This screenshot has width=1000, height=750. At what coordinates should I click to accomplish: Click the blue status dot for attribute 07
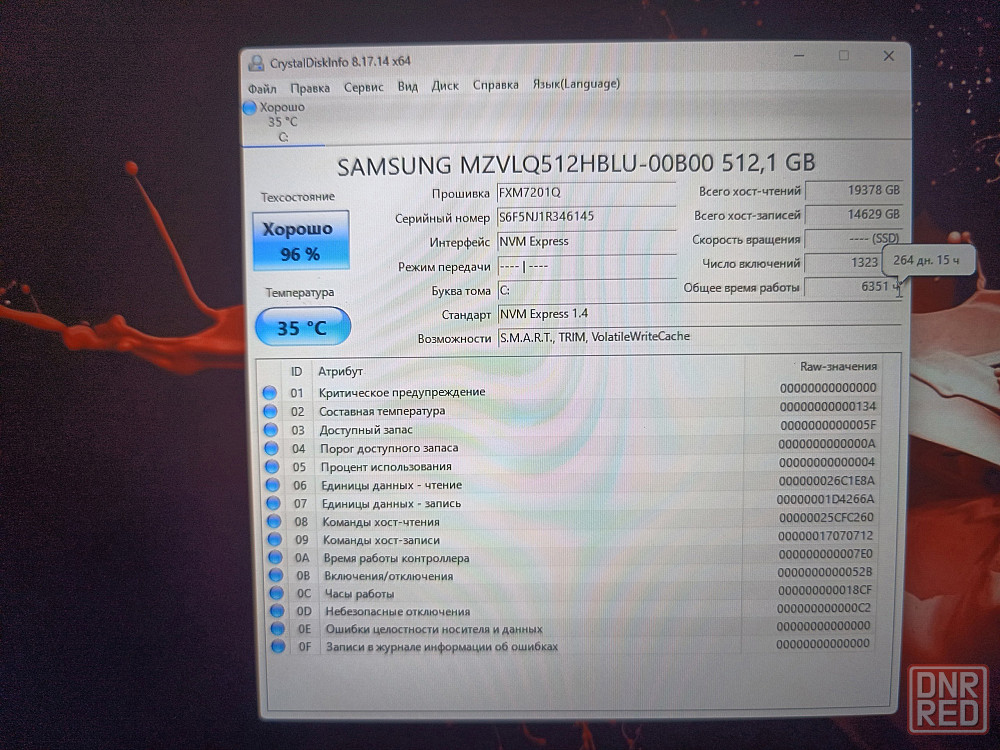click(x=274, y=503)
